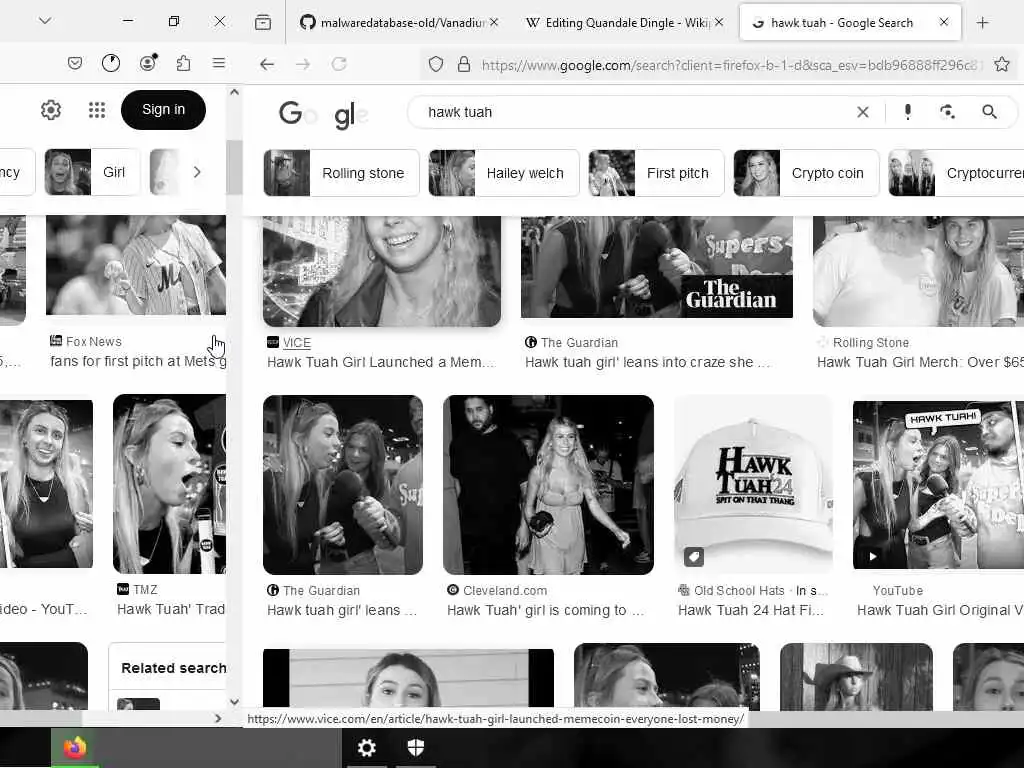Image resolution: width=1024 pixels, height=768 pixels.
Task: Open the Google apps grid
Action: point(97,110)
